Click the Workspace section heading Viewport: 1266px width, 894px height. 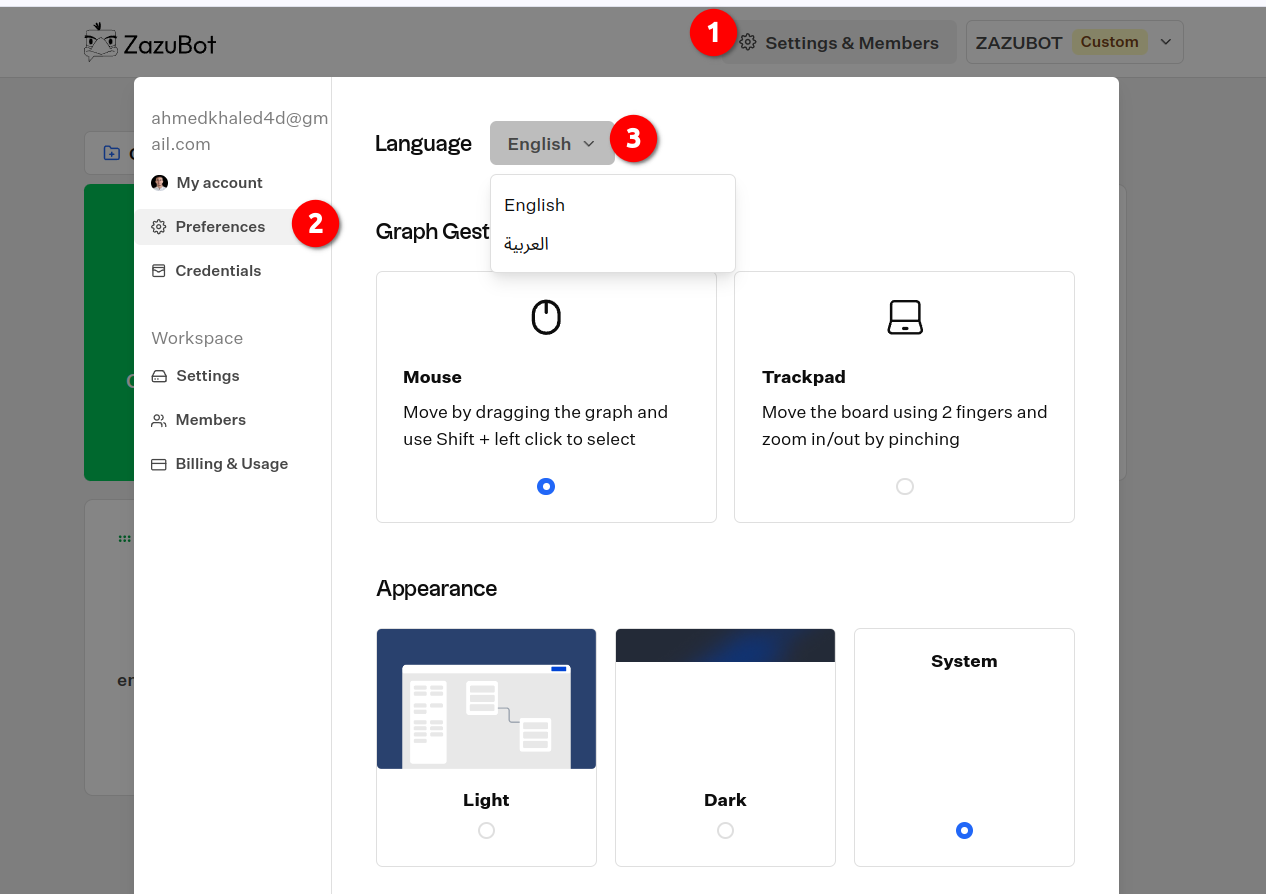tap(197, 338)
